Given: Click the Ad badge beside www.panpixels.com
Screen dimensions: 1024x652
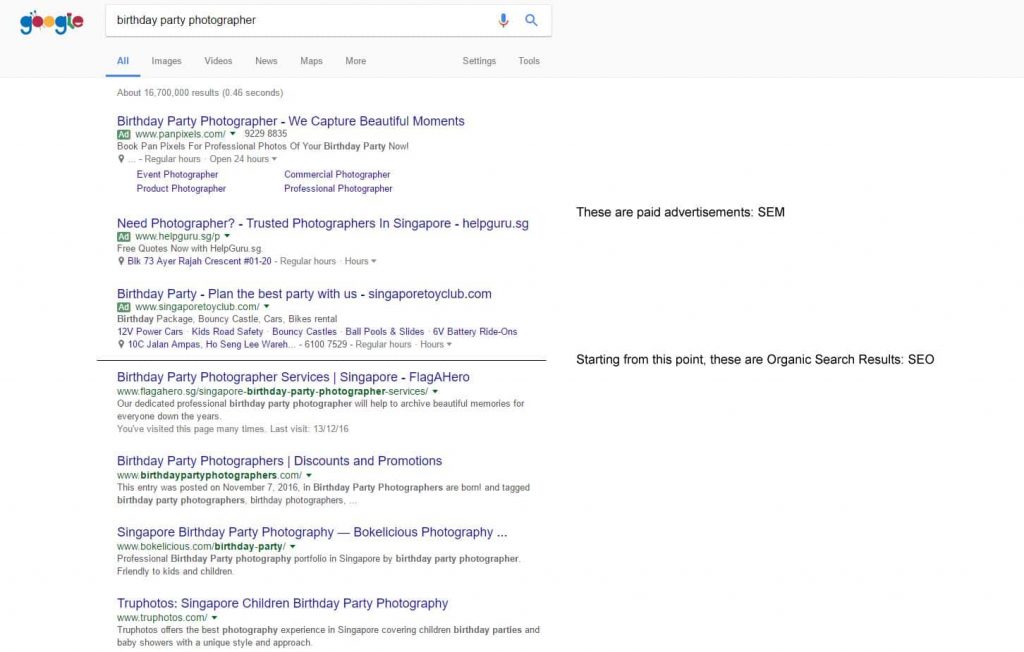Looking at the screenshot, I should 123,134.
